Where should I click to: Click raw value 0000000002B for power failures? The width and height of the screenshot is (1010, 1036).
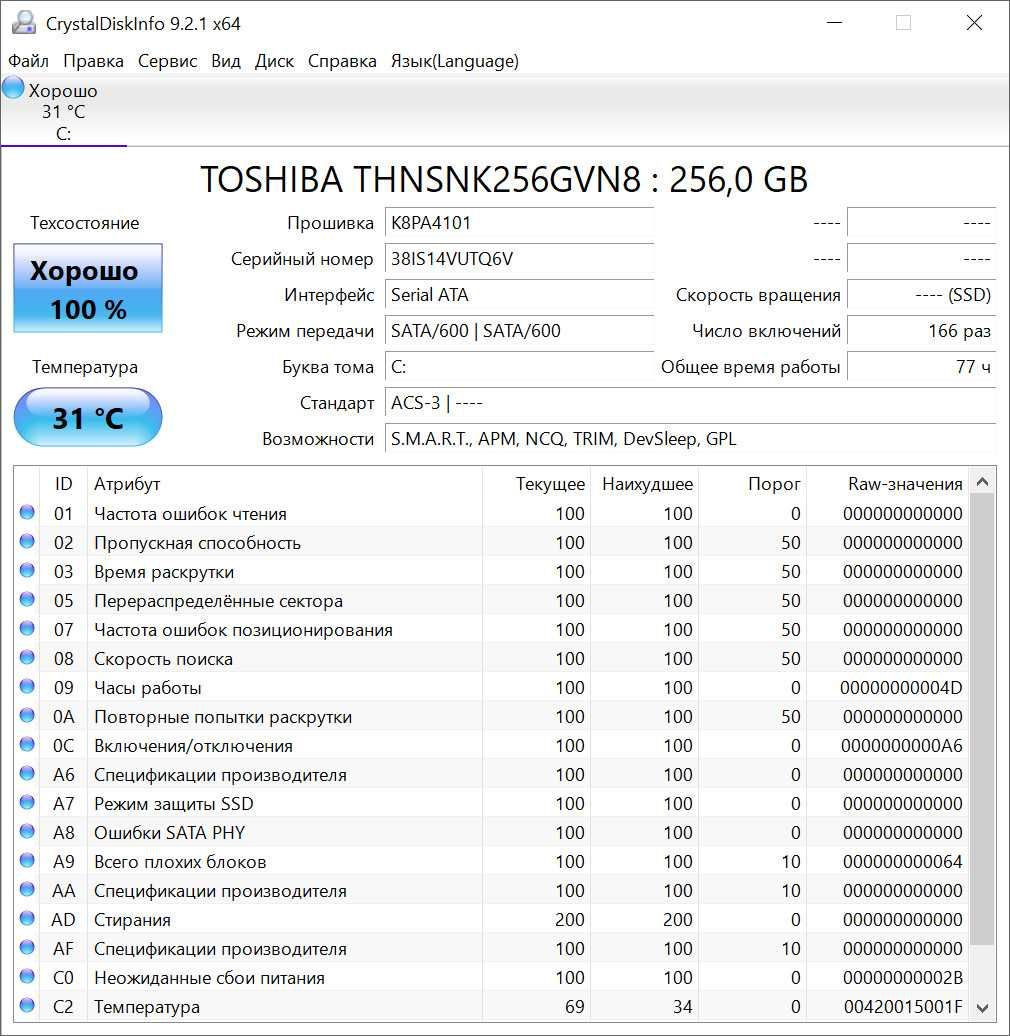(902, 978)
